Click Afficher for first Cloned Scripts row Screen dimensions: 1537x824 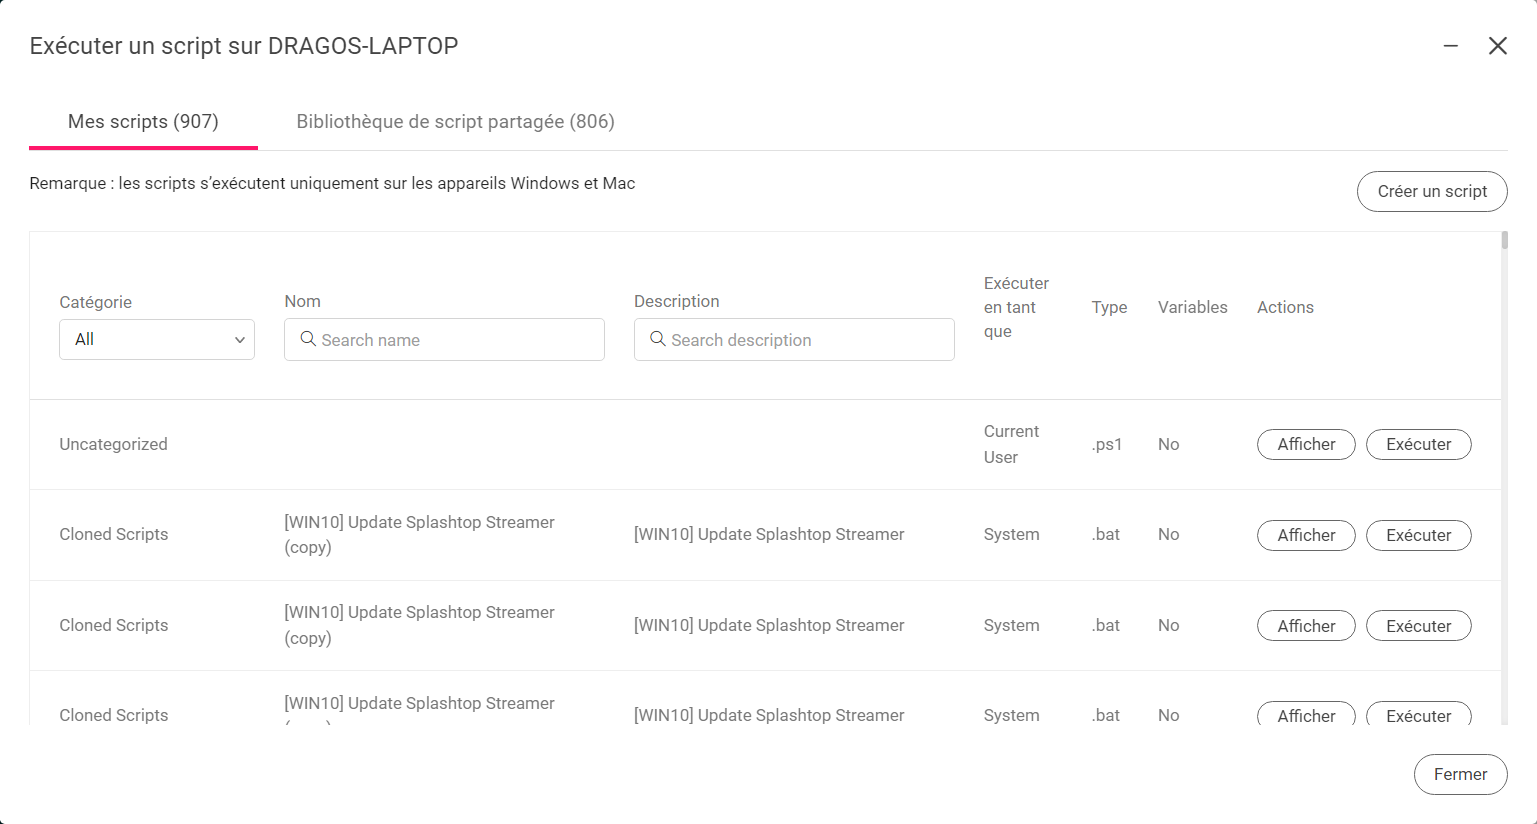1306,535
